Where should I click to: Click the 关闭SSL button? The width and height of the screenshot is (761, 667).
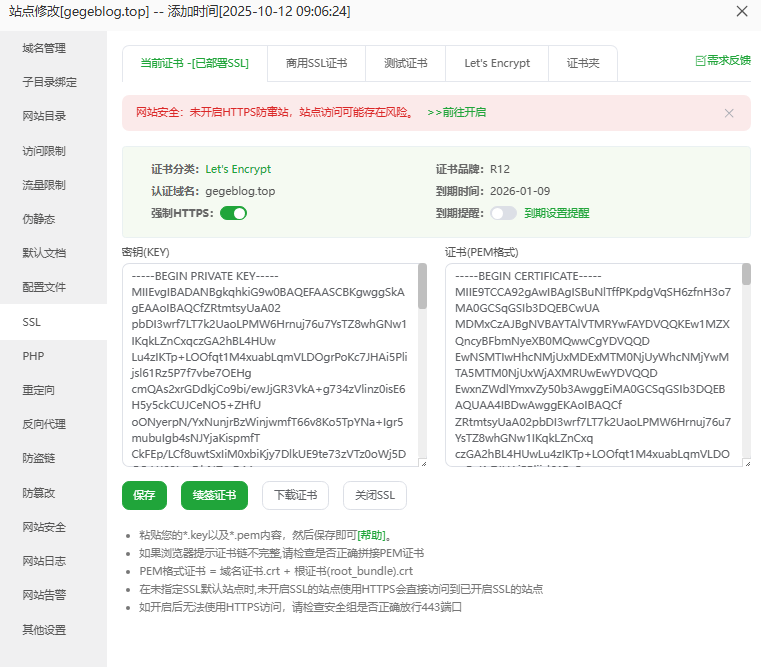click(x=375, y=495)
